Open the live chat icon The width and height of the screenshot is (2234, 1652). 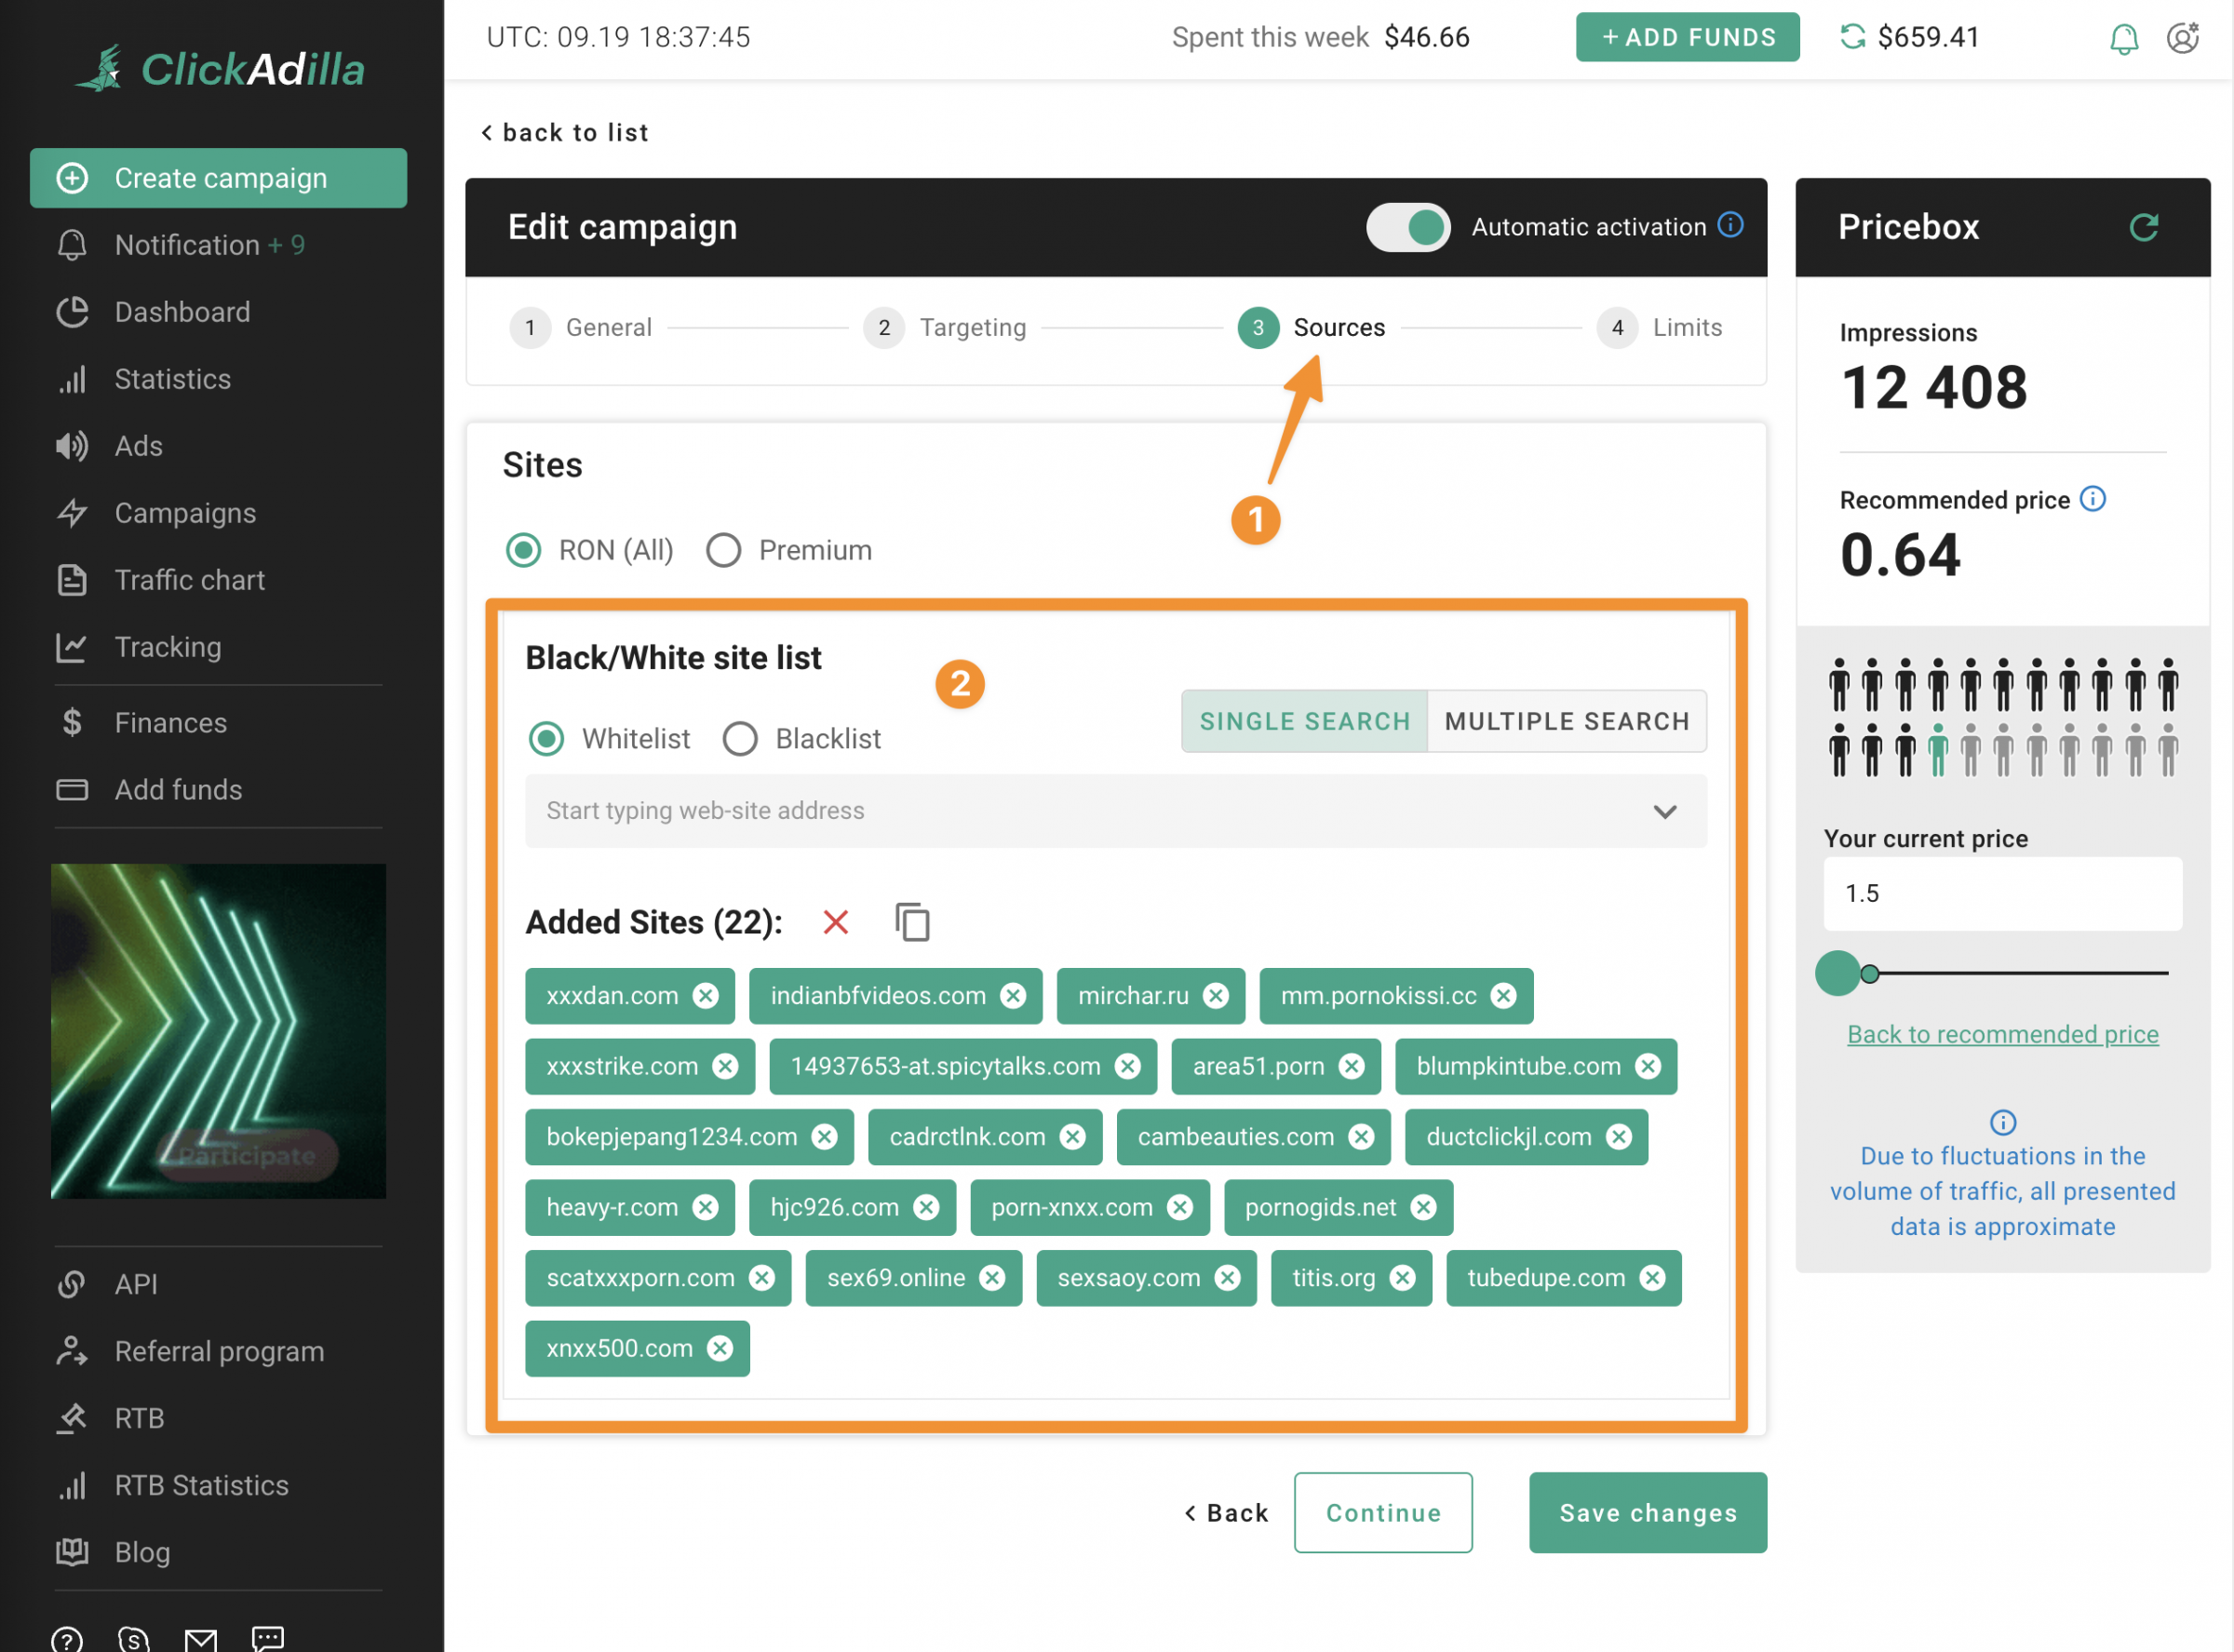click(268, 1638)
